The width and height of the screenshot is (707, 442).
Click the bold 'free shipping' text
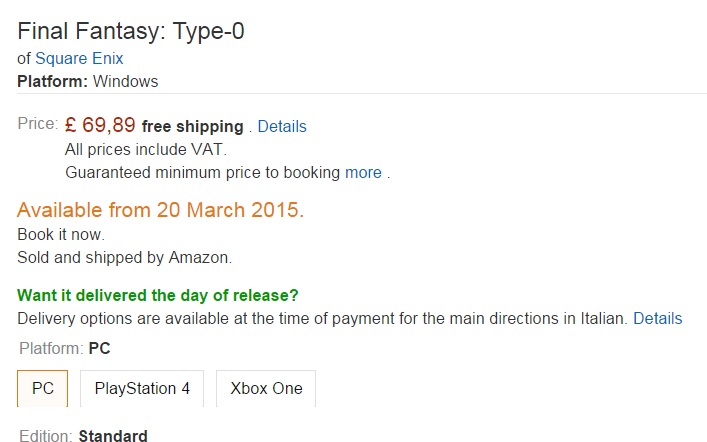tap(192, 127)
